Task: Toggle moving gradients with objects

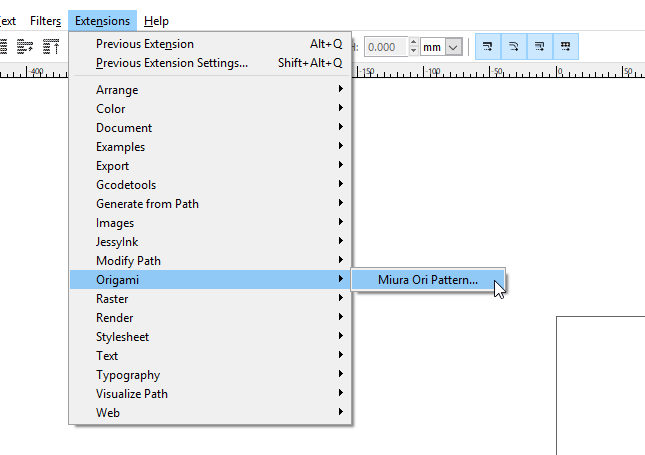Action: pos(540,47)
